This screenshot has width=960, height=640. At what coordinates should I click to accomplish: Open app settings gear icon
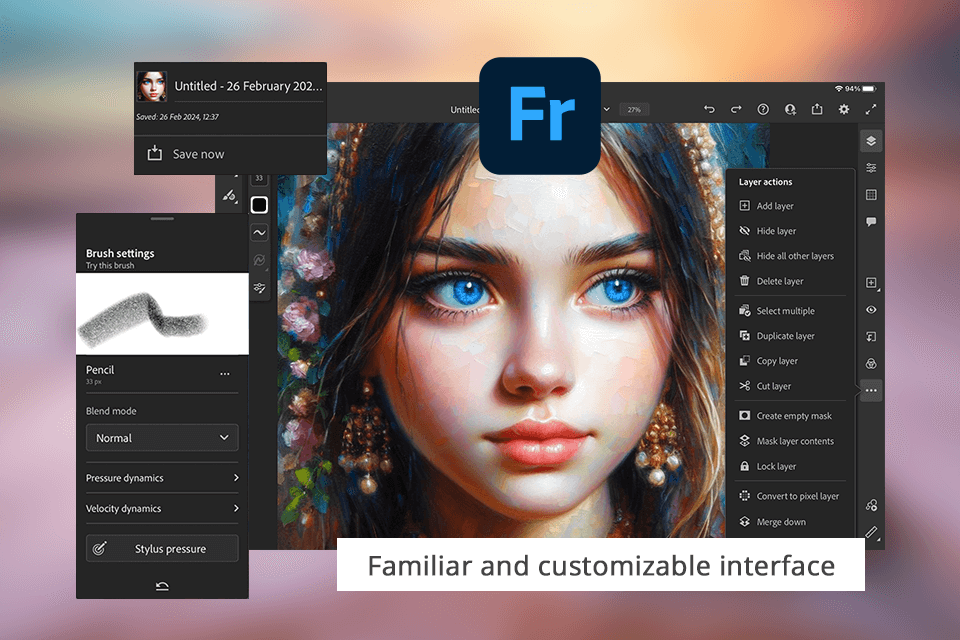(844, 109)
